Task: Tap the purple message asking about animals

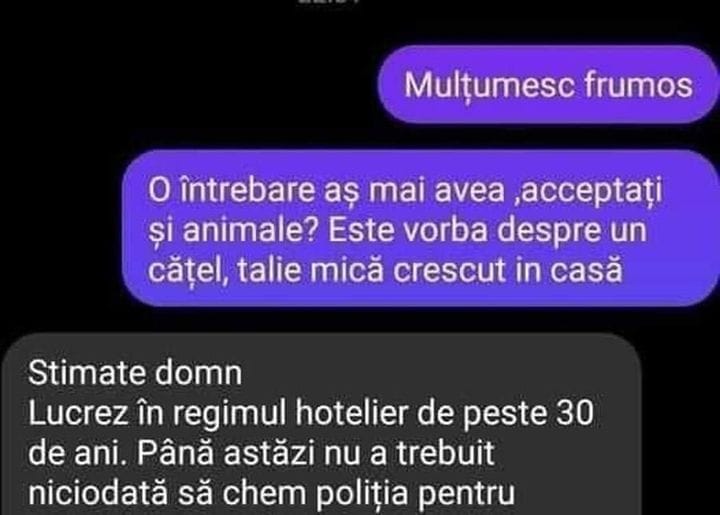Action: click(420, 228)
